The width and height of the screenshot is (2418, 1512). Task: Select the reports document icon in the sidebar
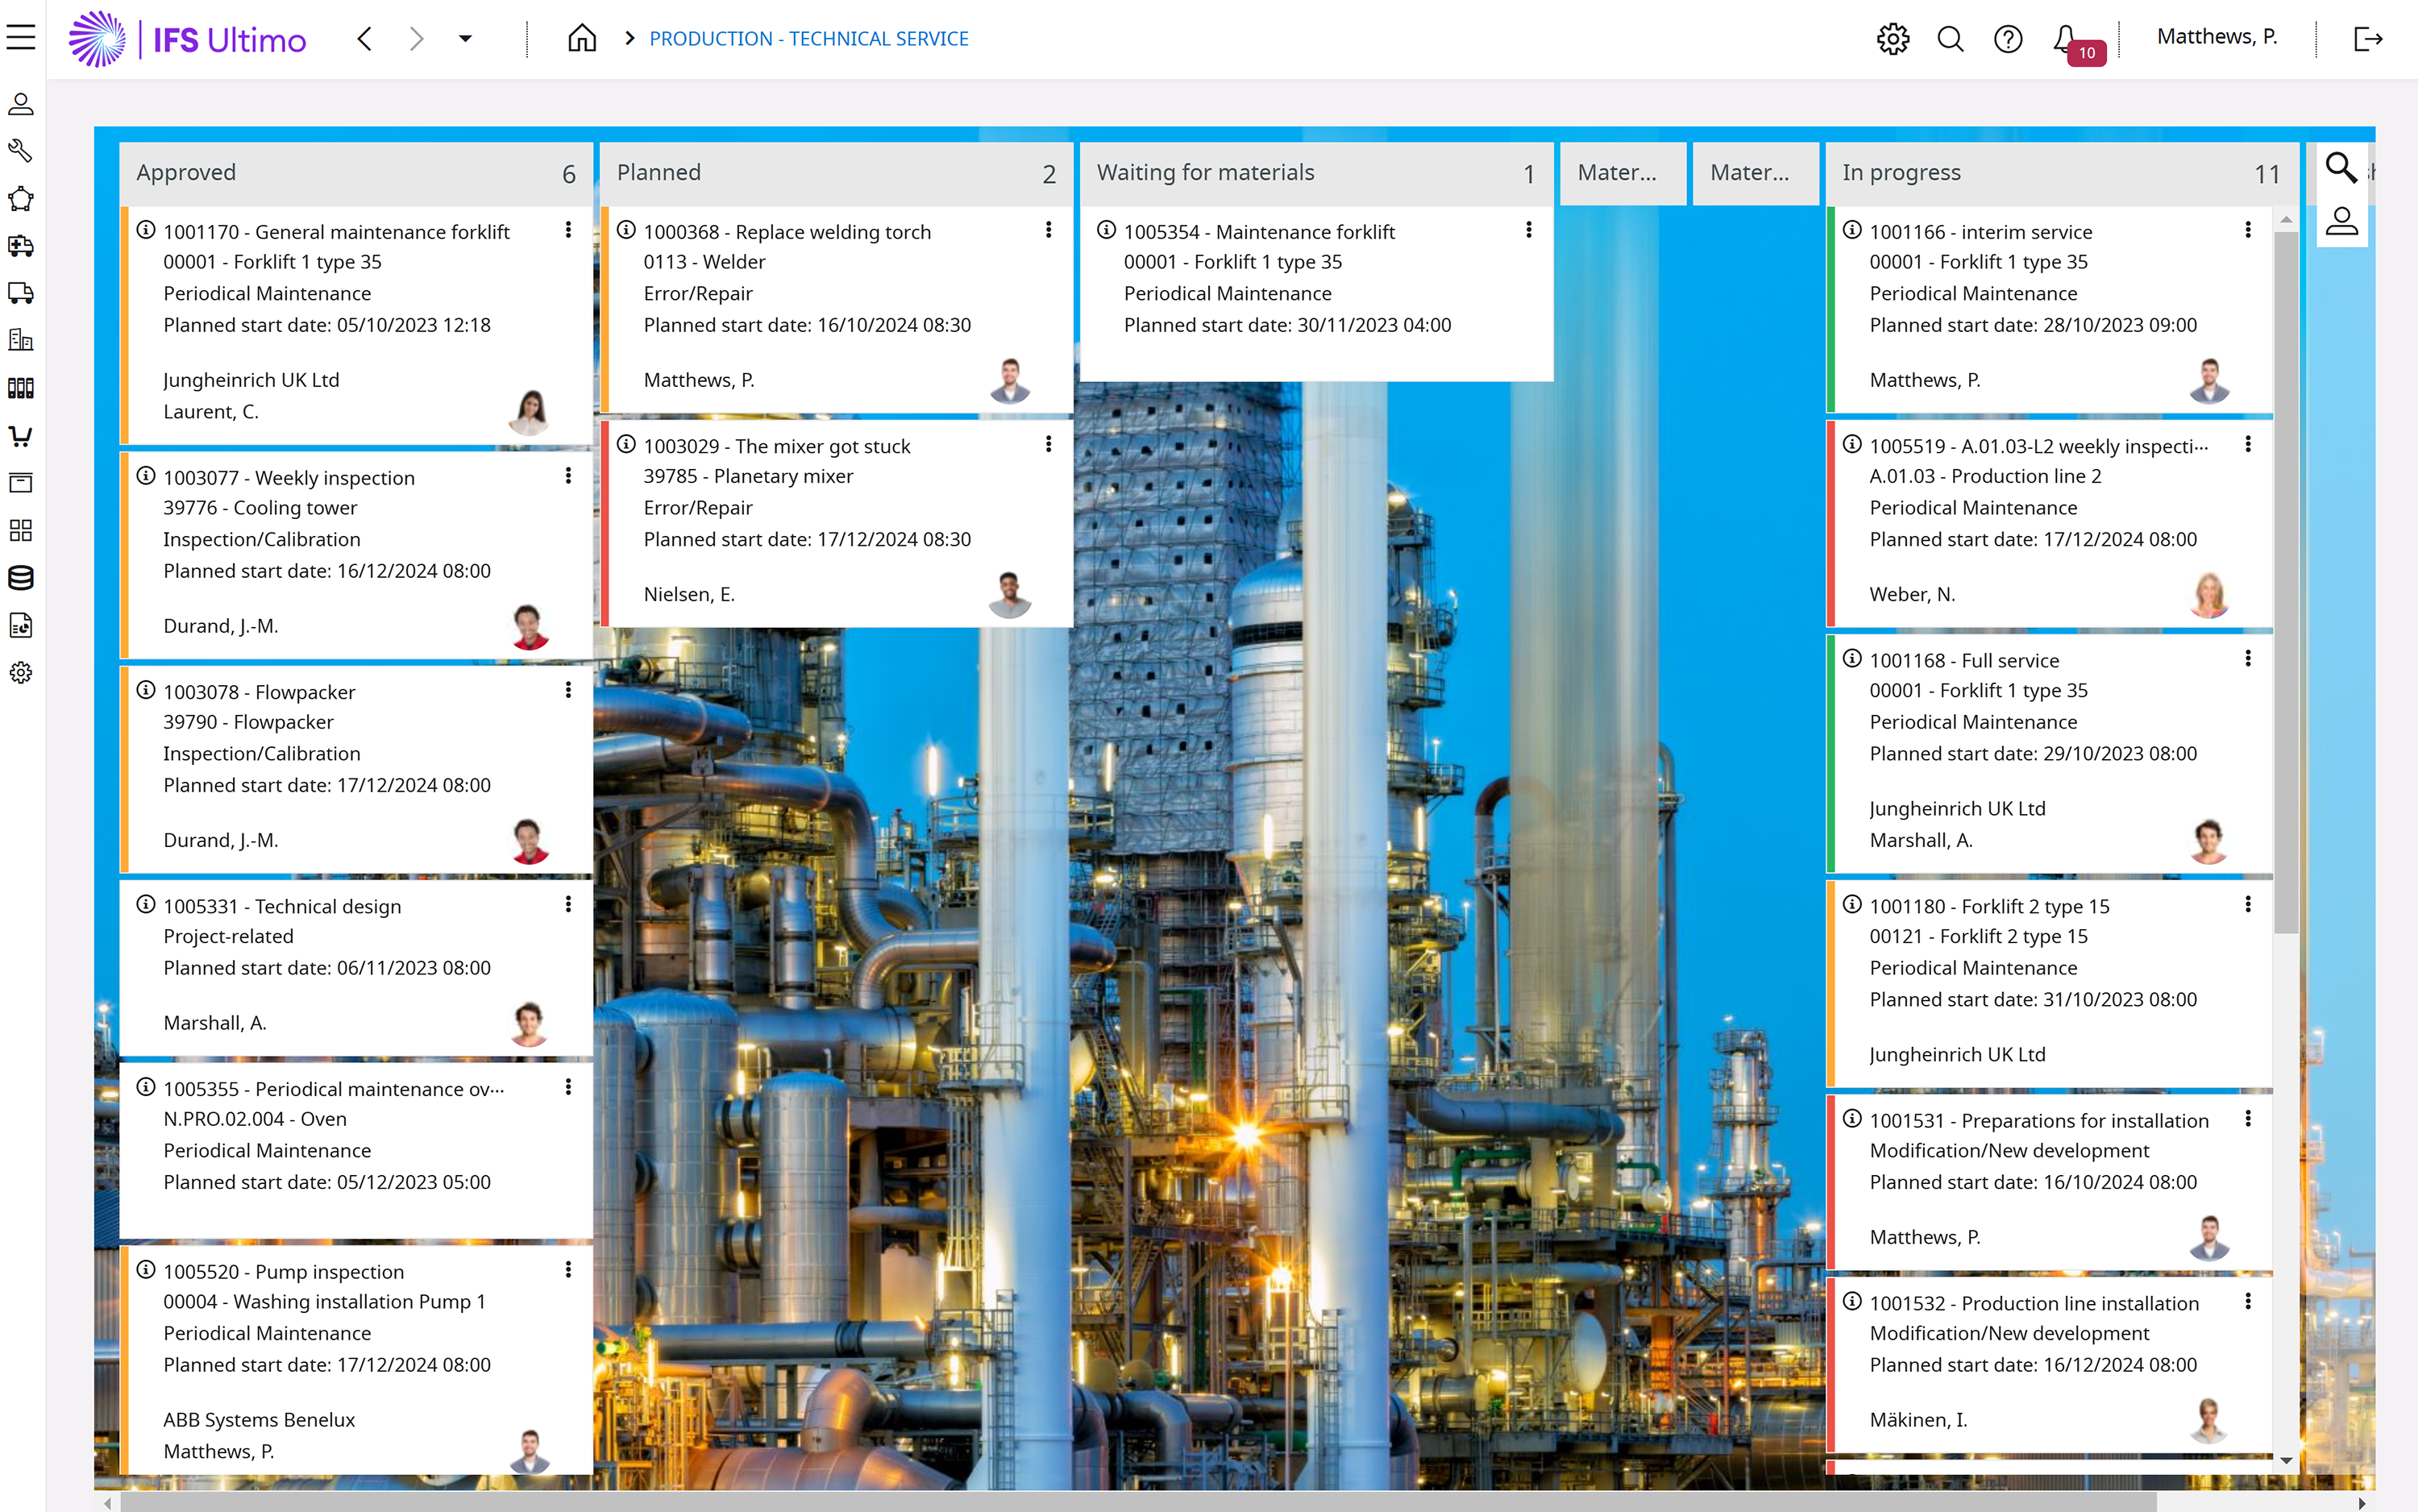point(21,625)
